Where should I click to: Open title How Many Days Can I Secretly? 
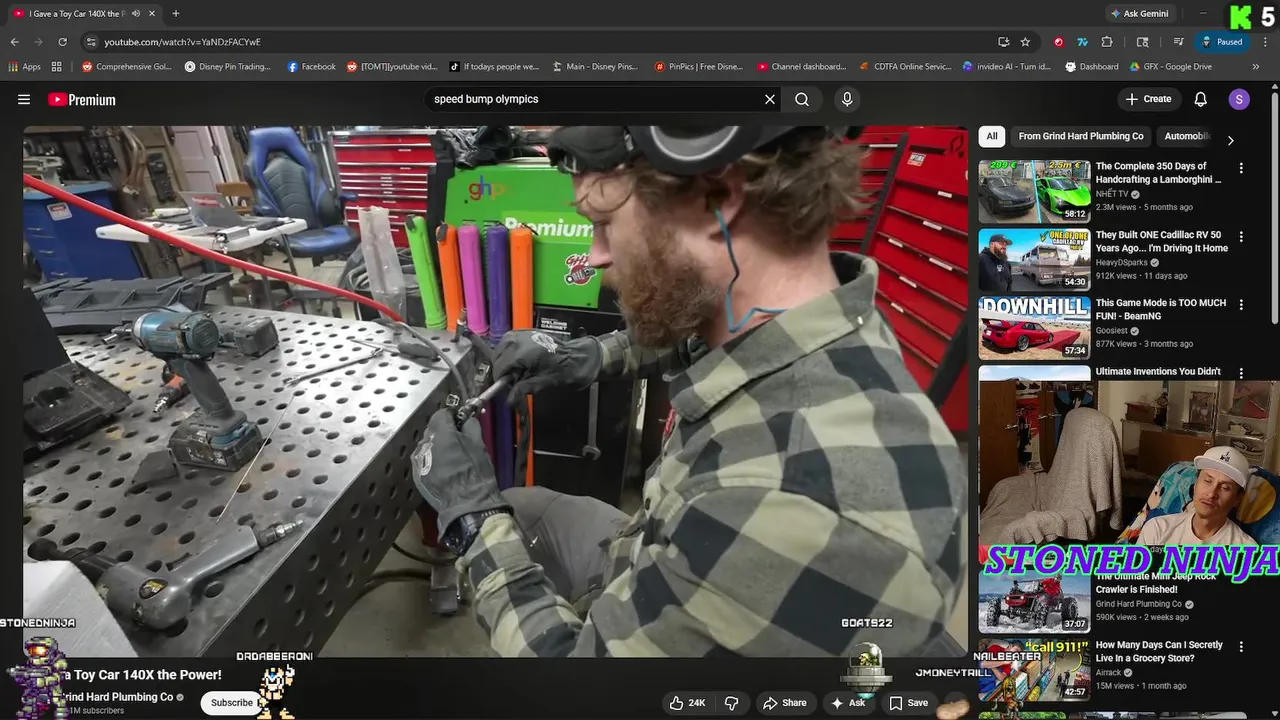1159,652
